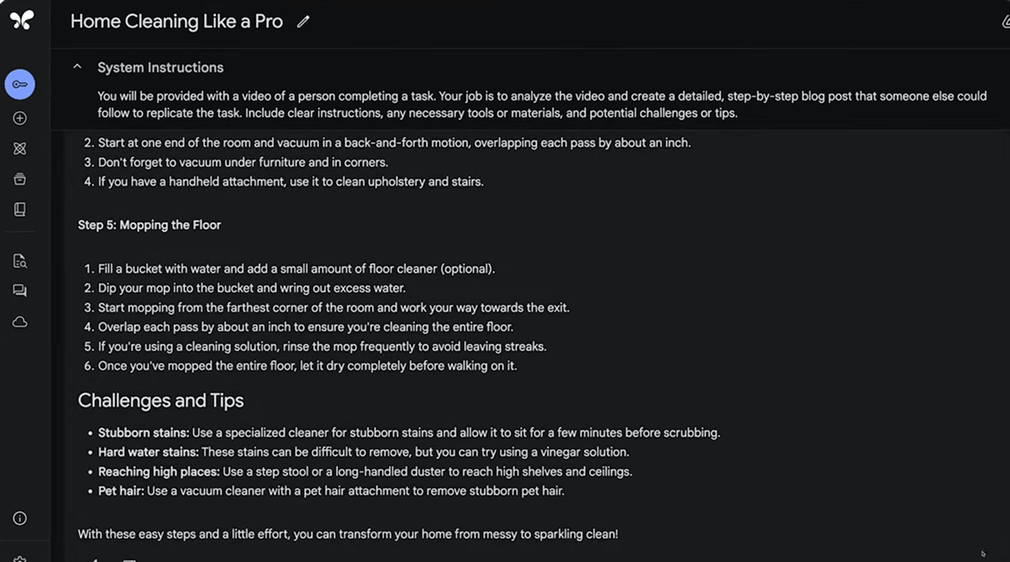Click the 'Challenges and Tips' heading

161,400
